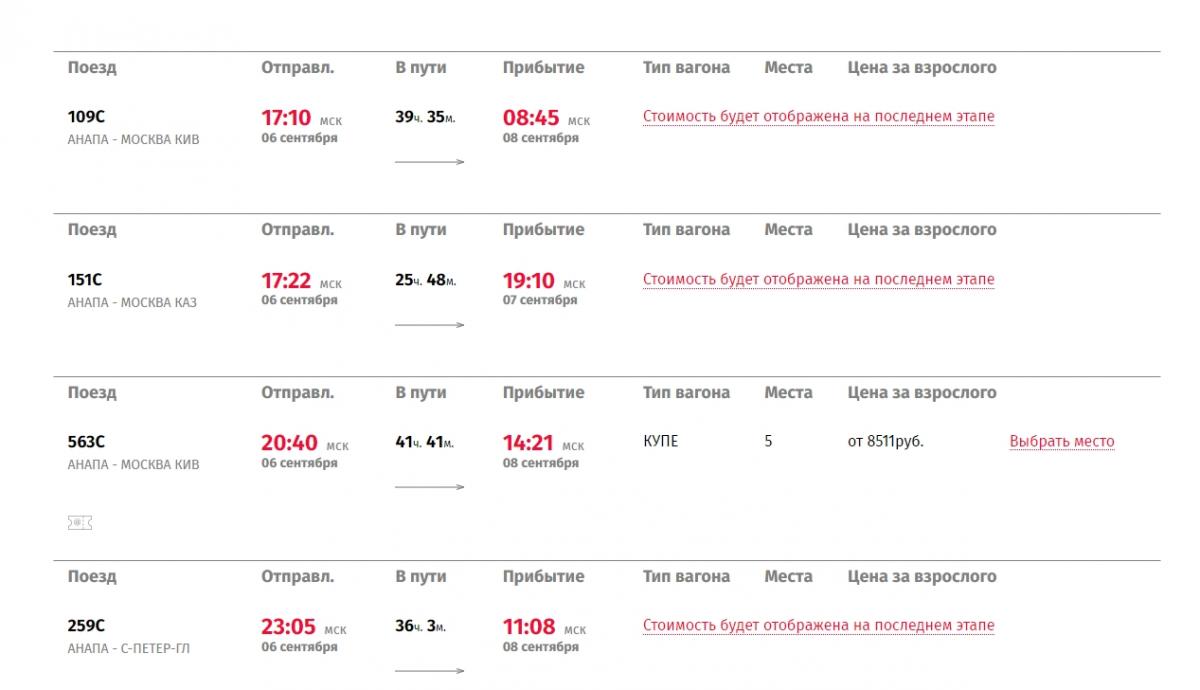
Task: Click the route arrow for train 151С
Action: [x=430, y=324]
